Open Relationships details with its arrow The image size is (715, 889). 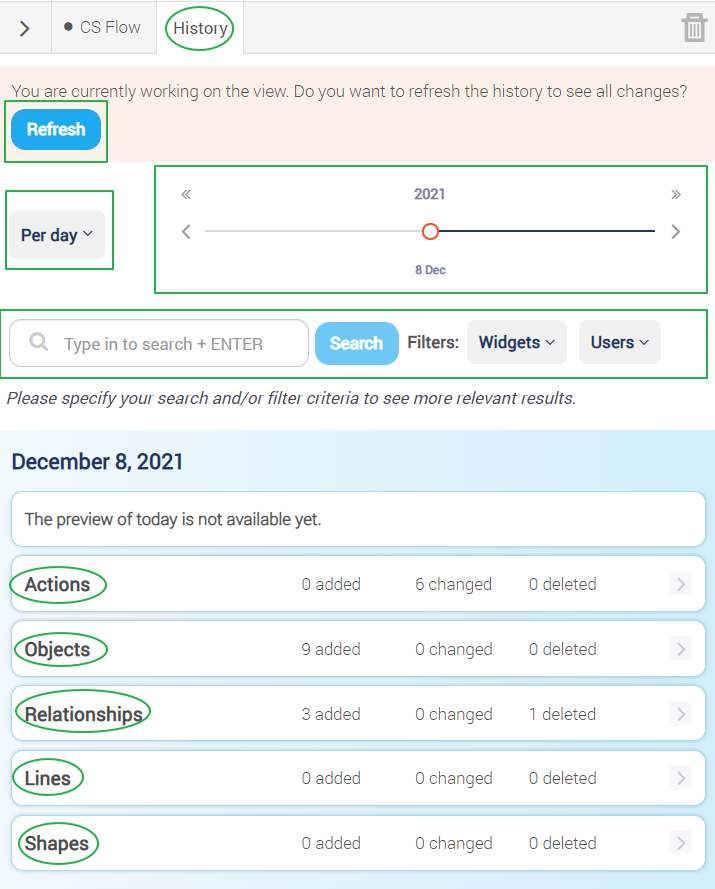pyautogui.click(x=681, y=714)
